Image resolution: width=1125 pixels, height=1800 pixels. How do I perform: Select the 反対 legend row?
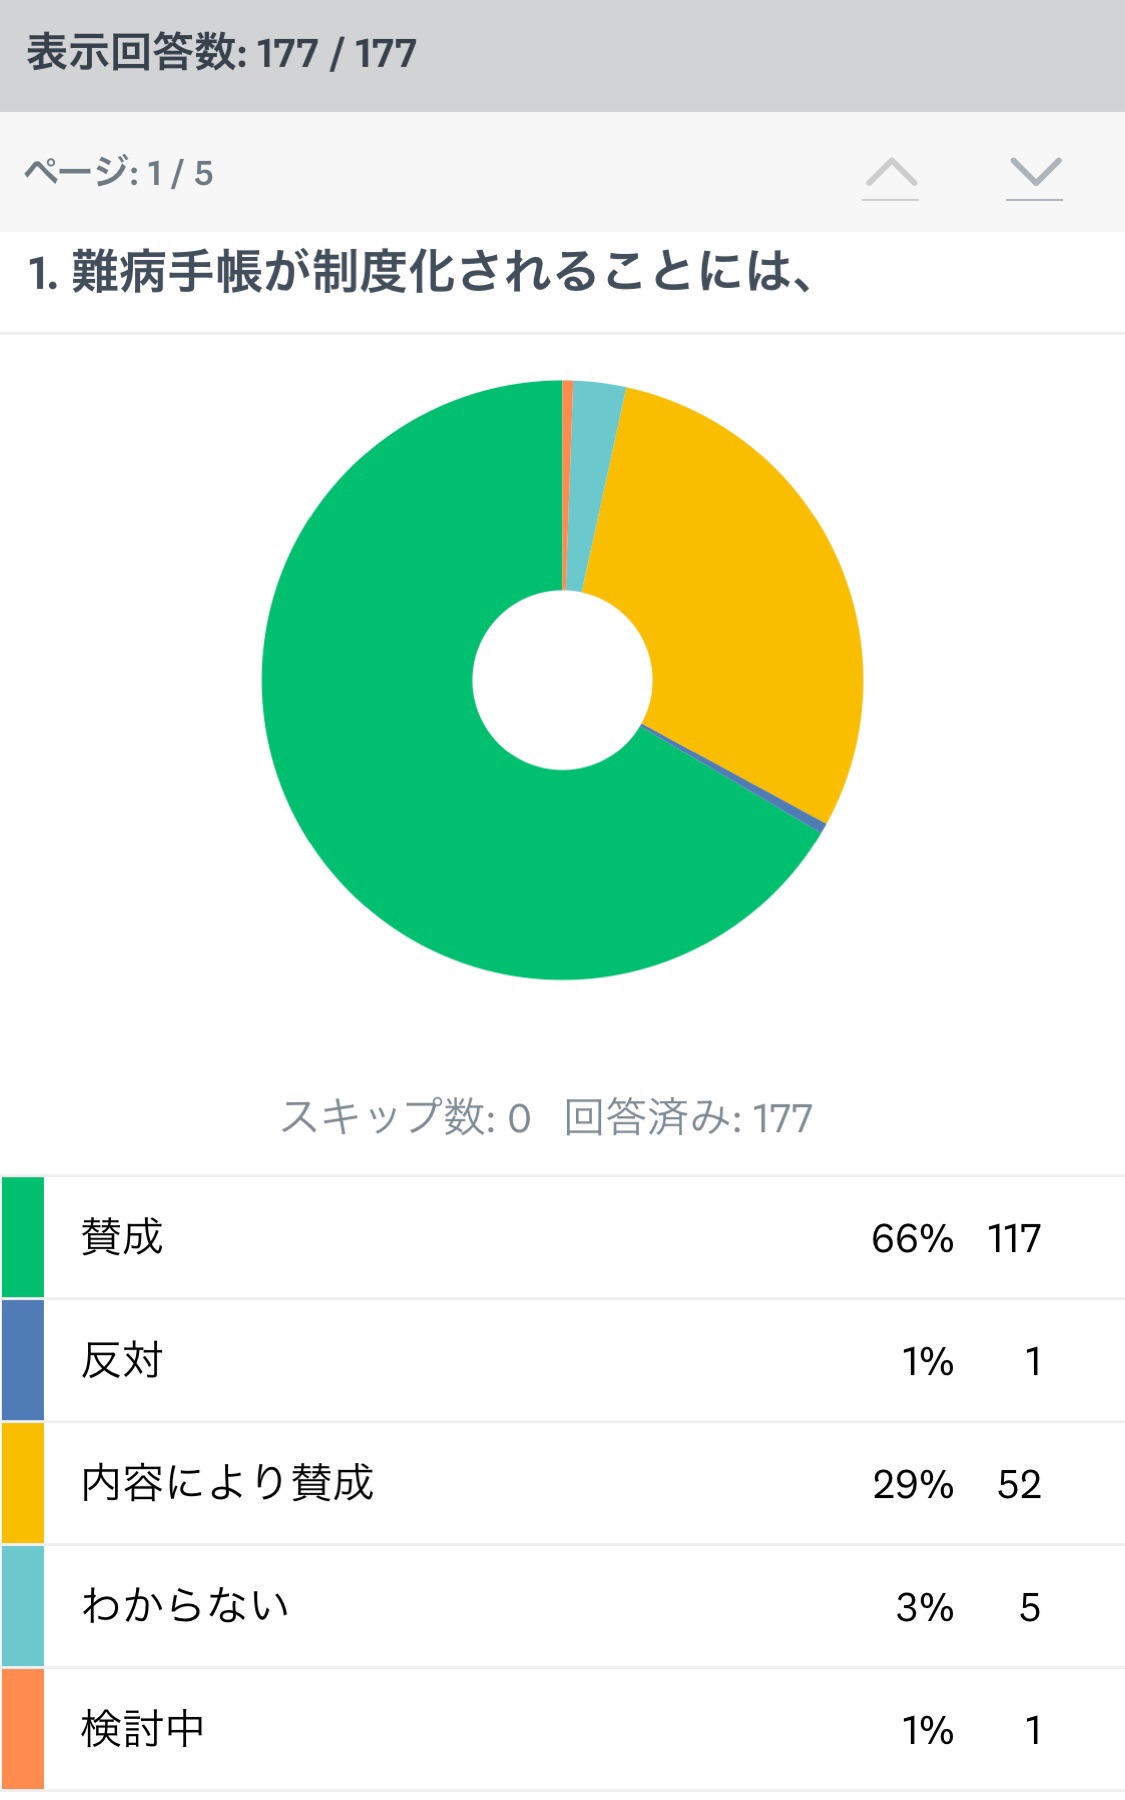562,1360
